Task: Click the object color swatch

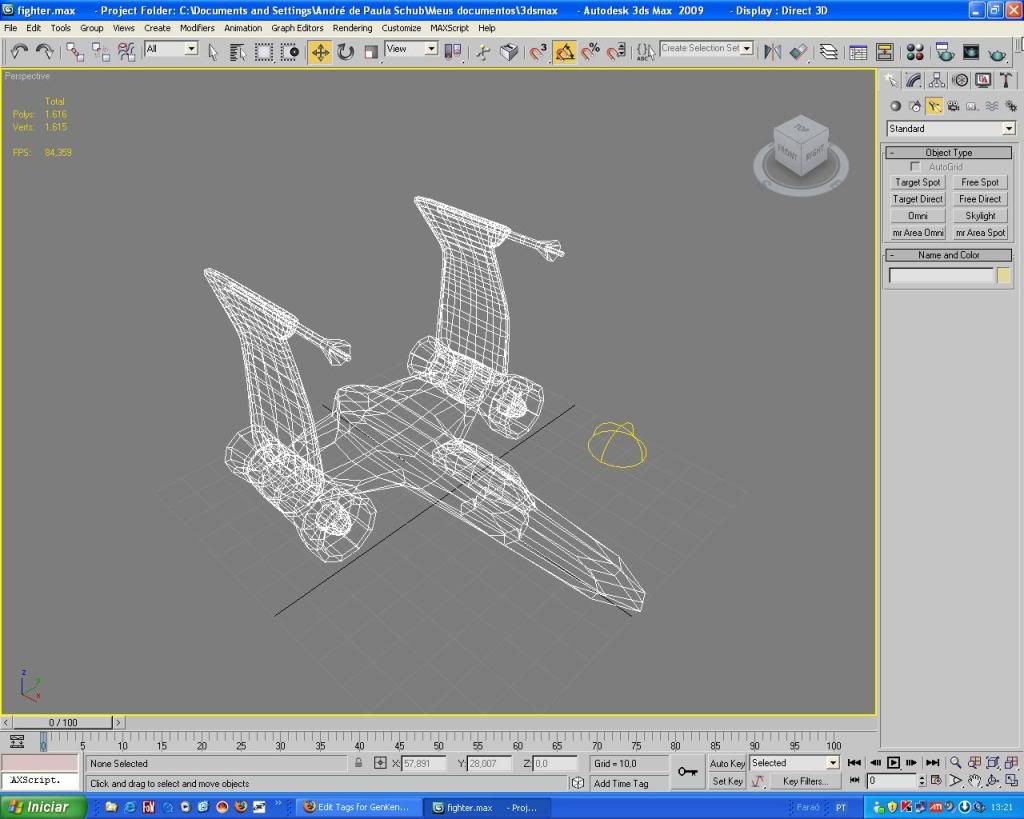Action: 1004,276
